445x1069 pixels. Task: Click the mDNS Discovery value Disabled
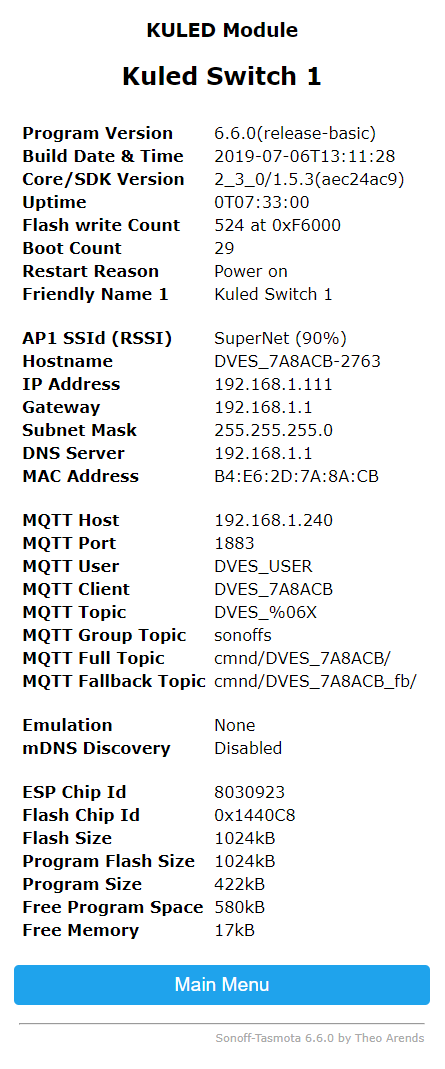coord(248,748)
